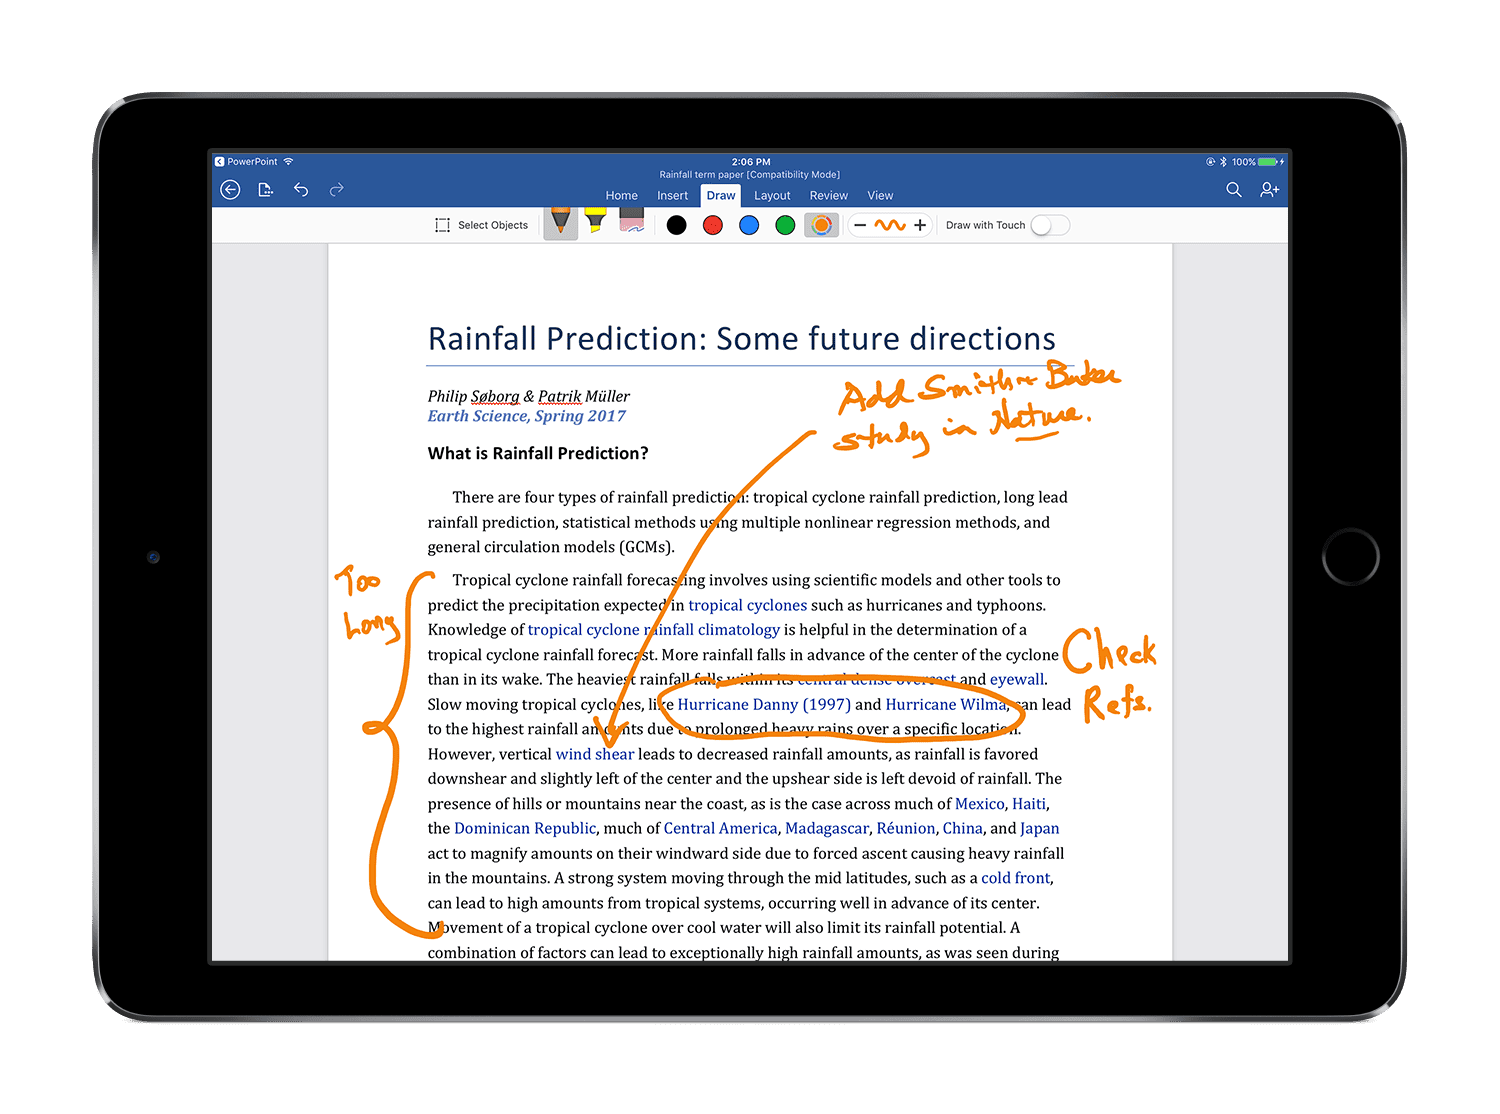Open the tropical cyclones link
The width and height of the screenshot is (1500, 1114).
(x=747, y=605)
